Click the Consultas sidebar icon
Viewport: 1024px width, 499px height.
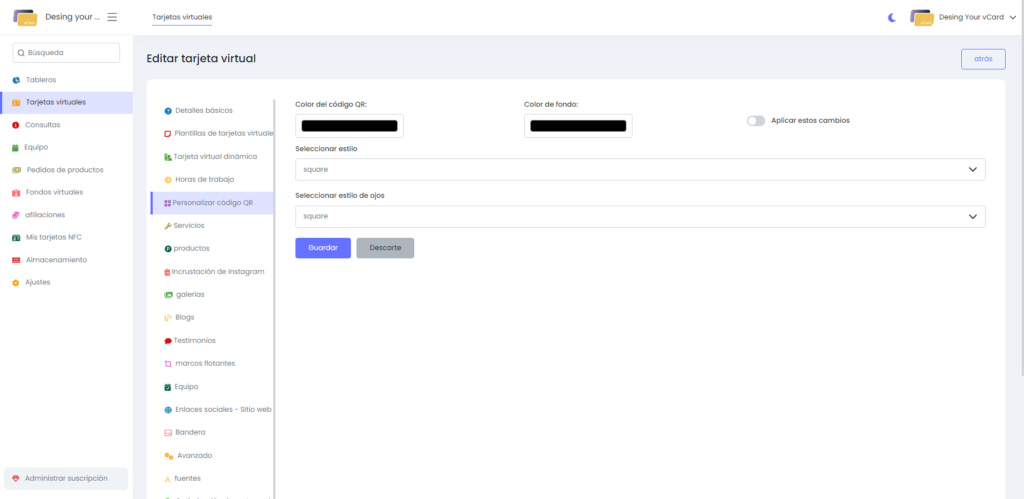(x=16, y=125)
